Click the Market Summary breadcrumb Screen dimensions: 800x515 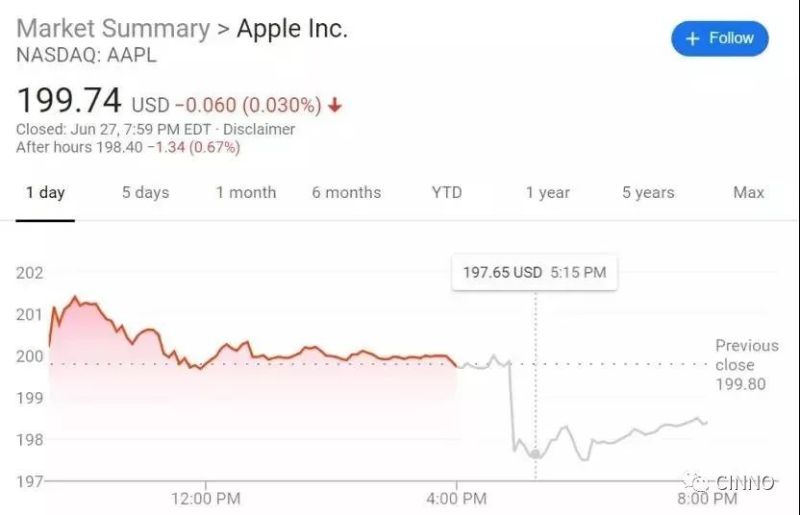112,29
